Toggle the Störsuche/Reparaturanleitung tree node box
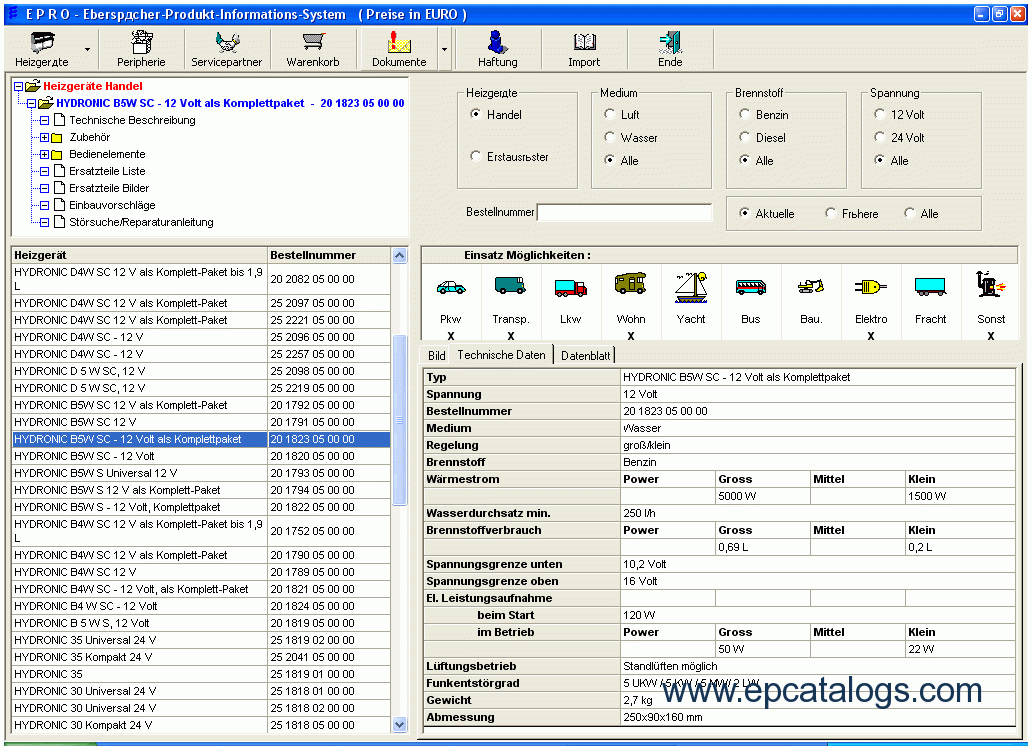1032x746 pixels. coord(44,223)
